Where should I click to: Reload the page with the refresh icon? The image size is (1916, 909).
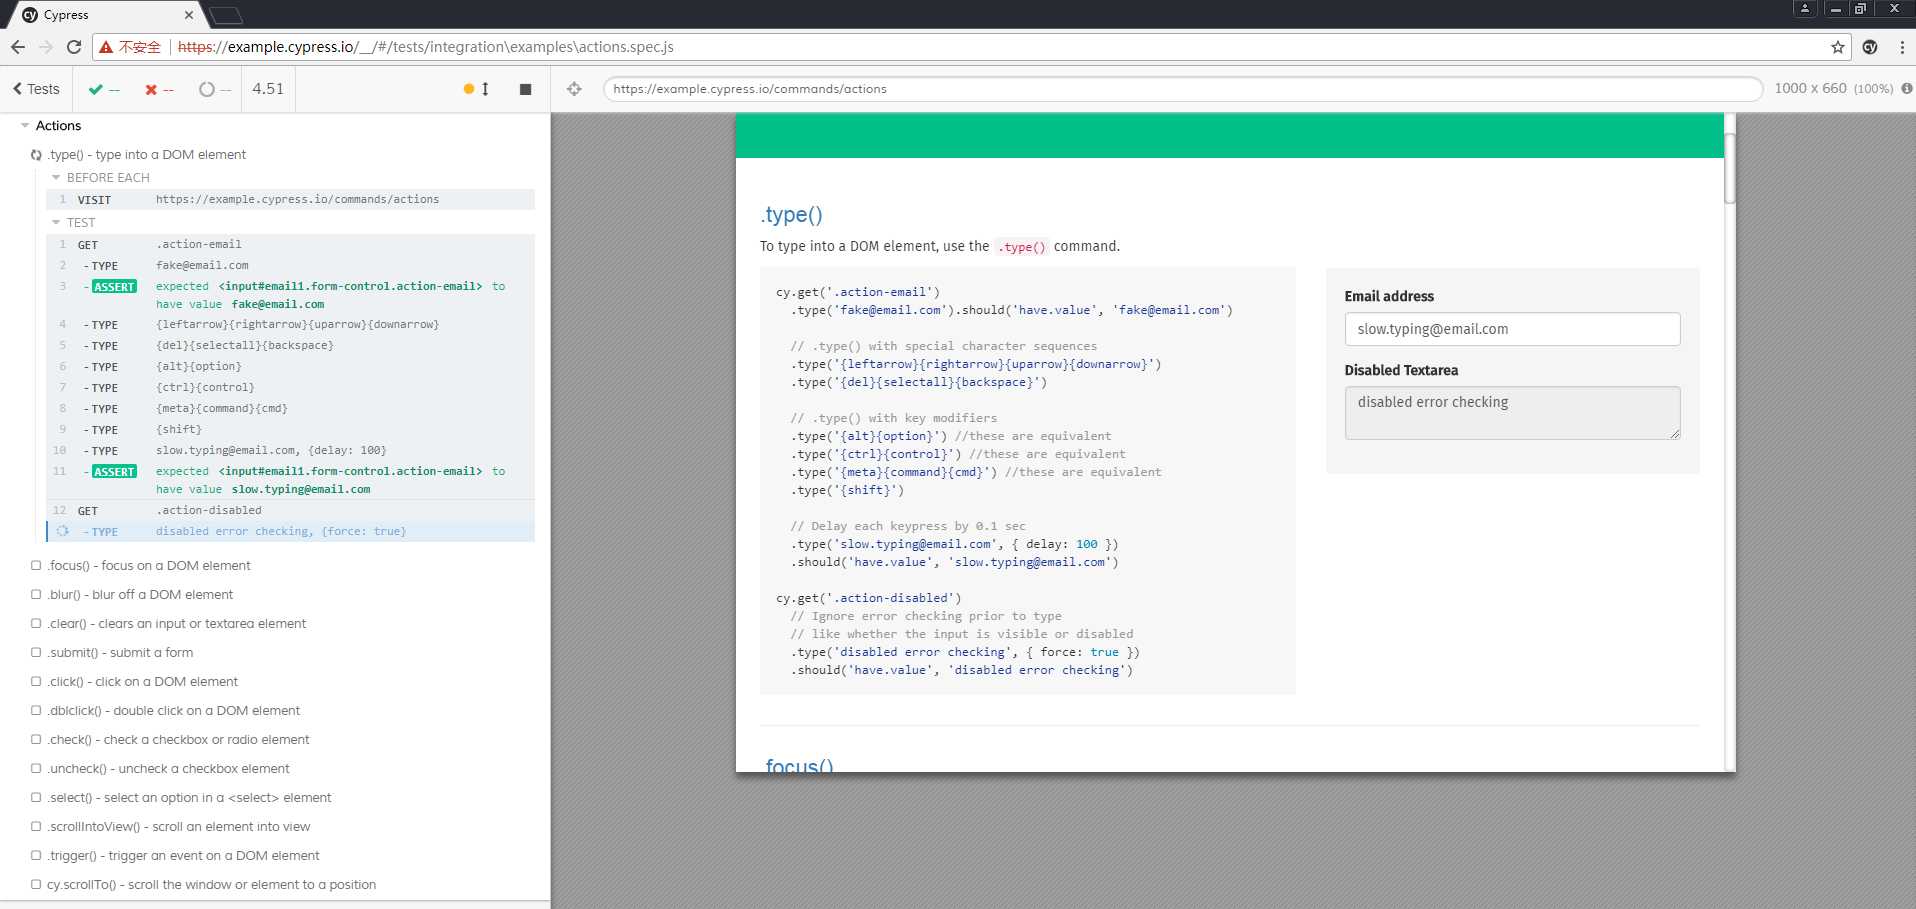click(74, 47)
